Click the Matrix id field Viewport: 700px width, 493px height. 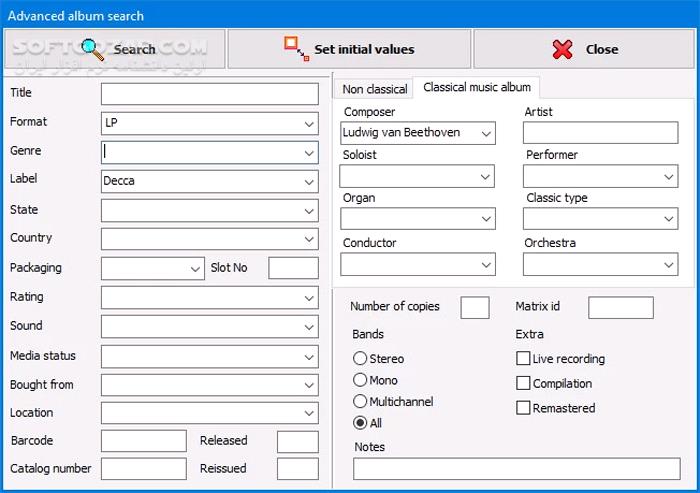coord(620,307)
